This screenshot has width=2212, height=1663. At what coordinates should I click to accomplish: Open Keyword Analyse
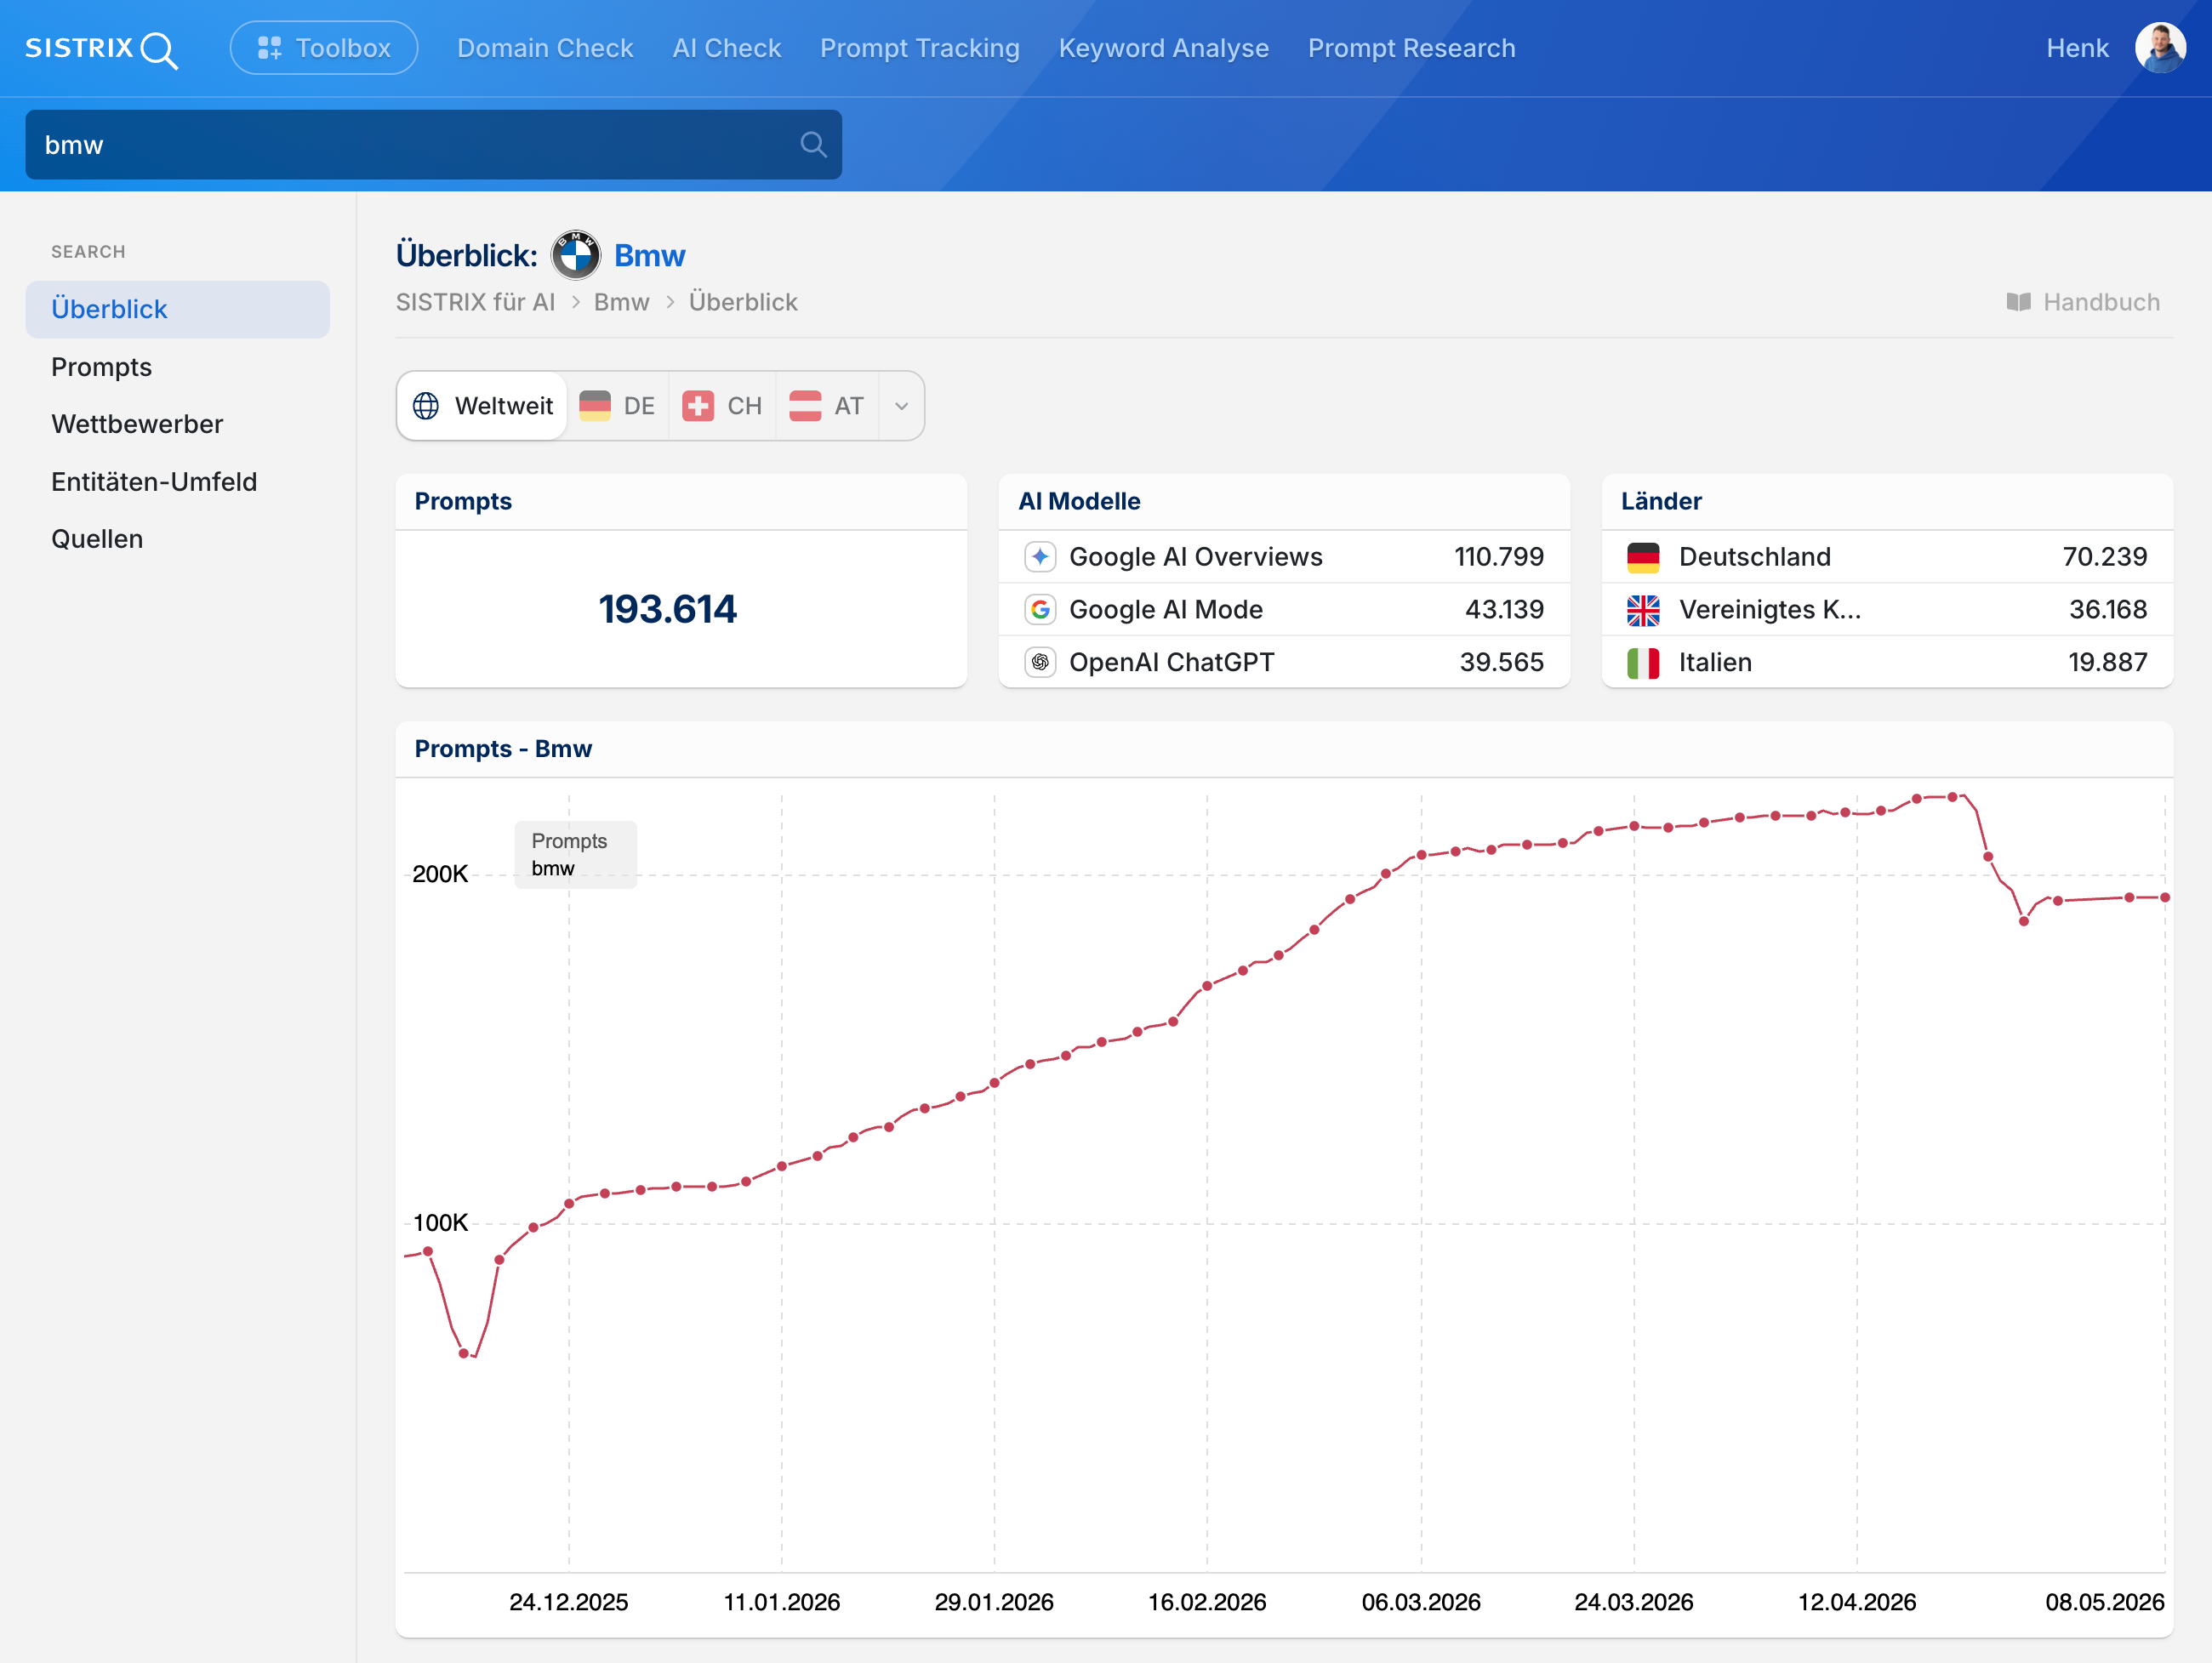coord(1163,48)
